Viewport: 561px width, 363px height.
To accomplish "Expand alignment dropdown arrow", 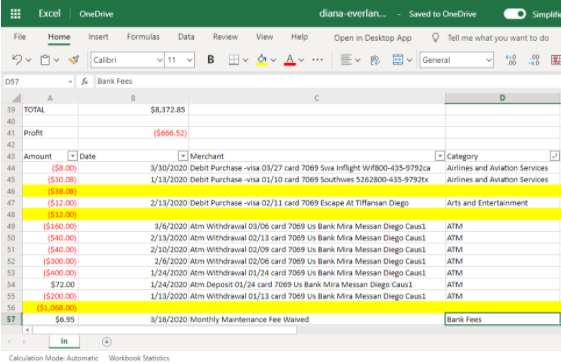I will (357, 60).
